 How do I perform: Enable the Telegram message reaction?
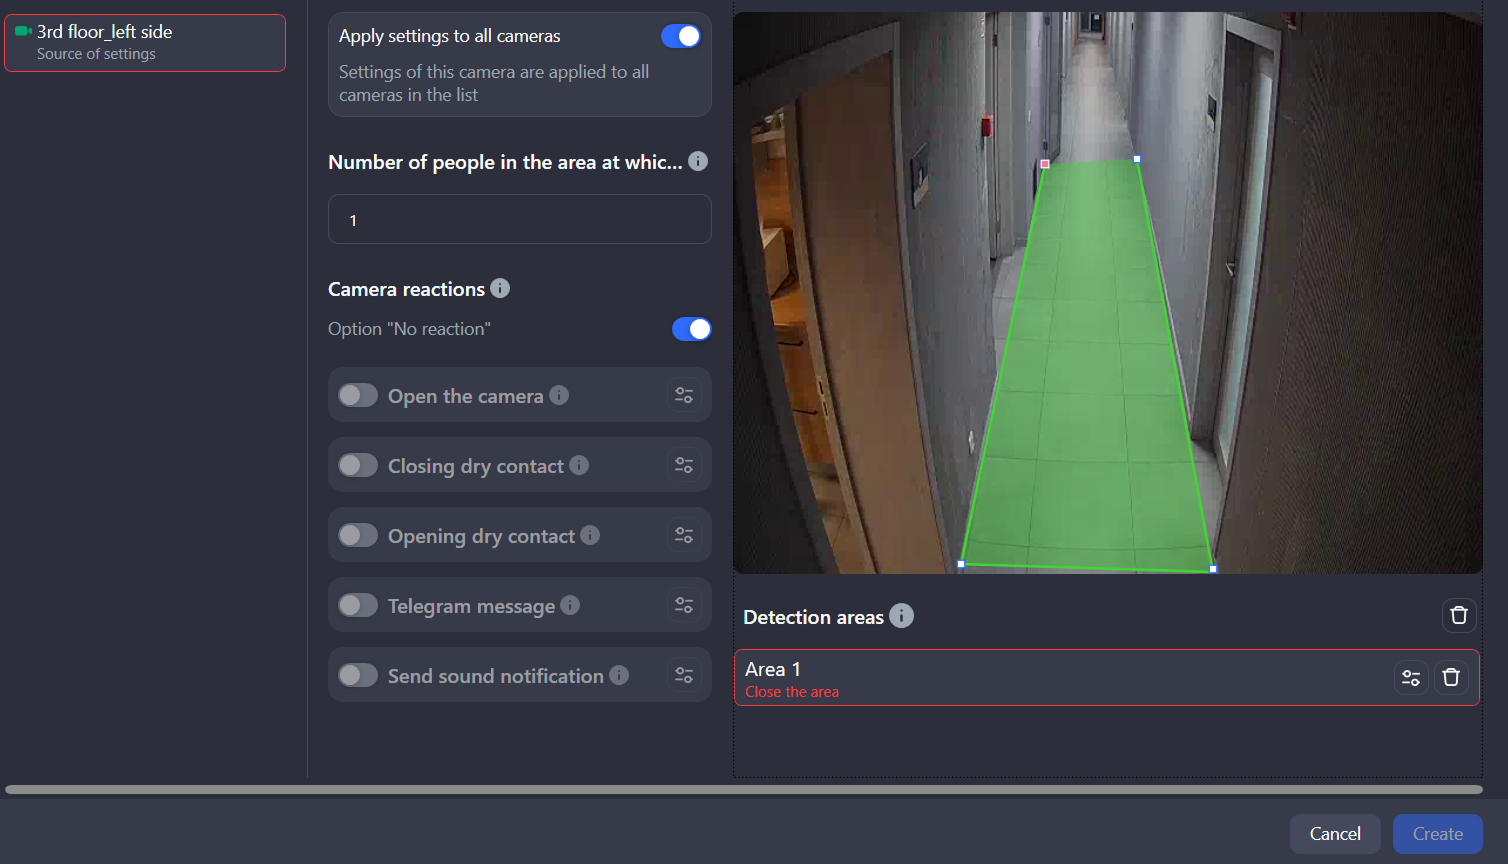click(358, 605)
